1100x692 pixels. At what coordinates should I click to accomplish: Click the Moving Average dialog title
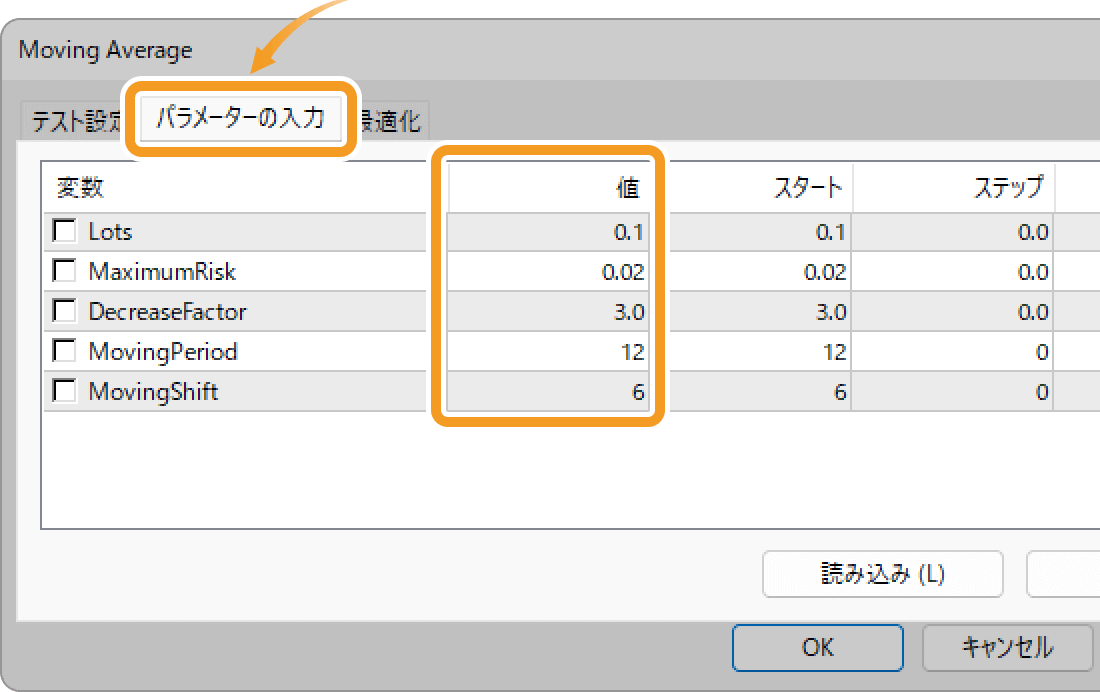click(105, 51)
